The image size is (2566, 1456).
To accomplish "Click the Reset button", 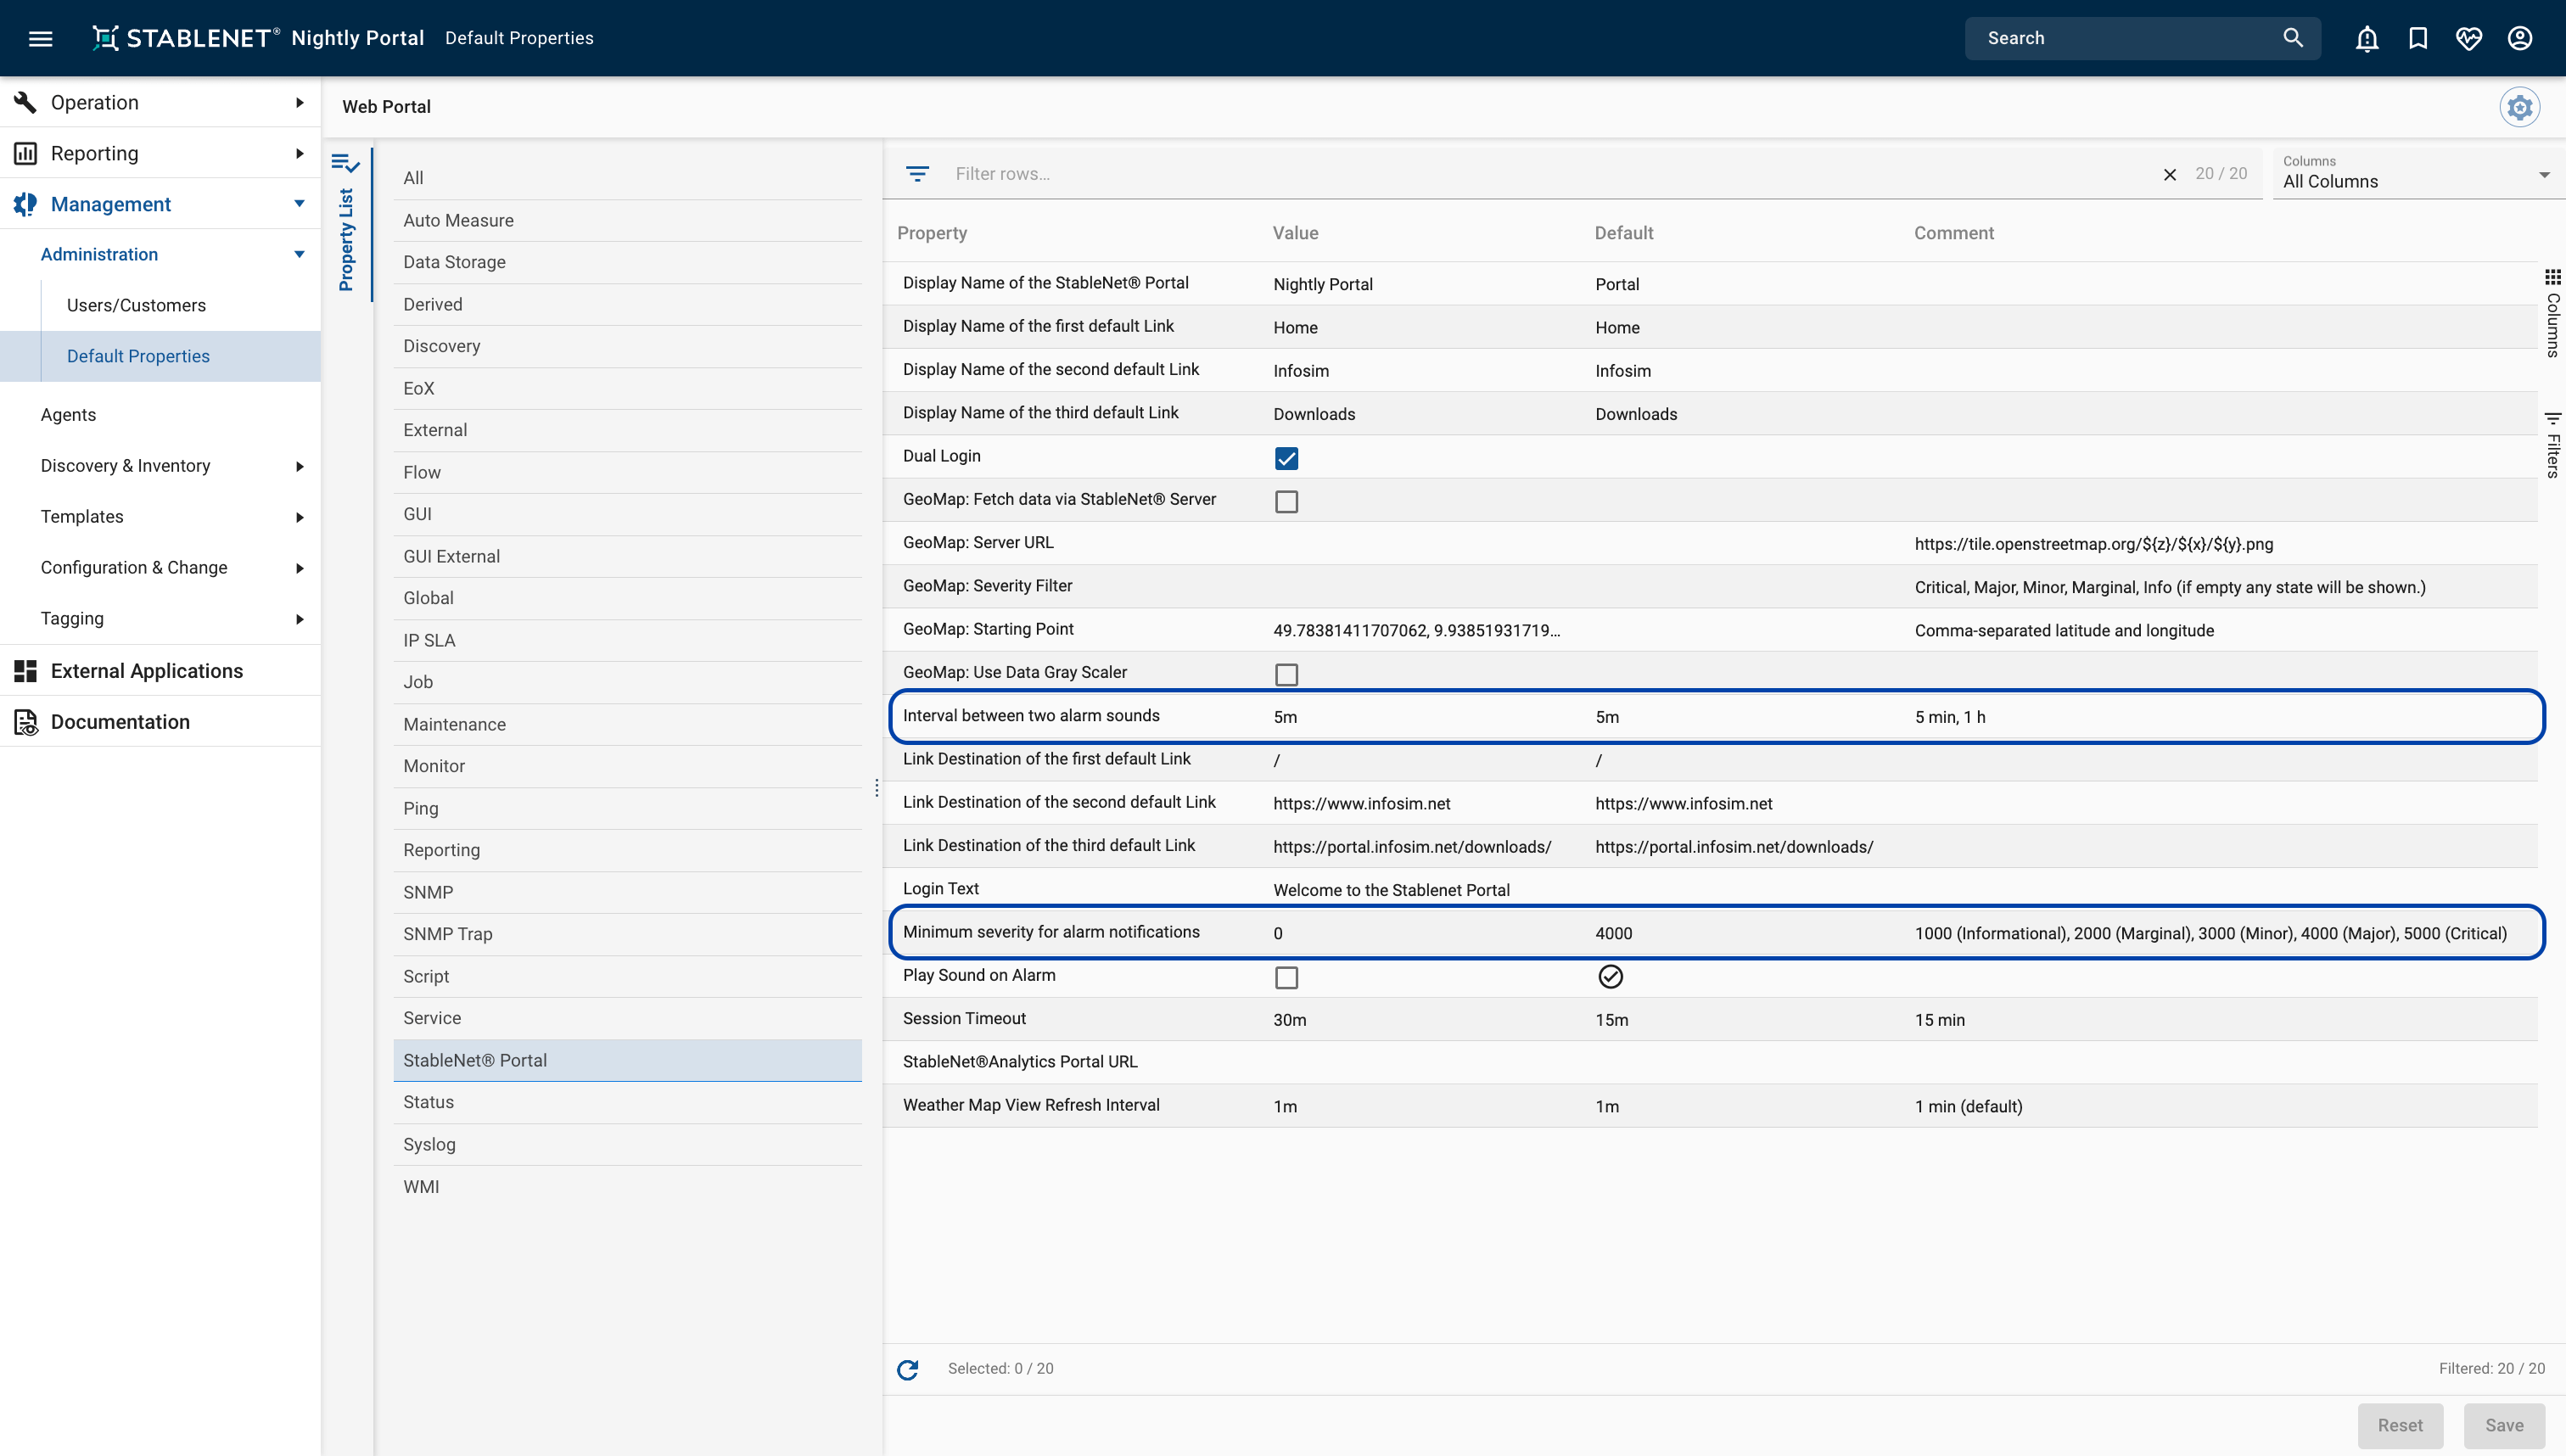I will click(x=2400, y=1425).
